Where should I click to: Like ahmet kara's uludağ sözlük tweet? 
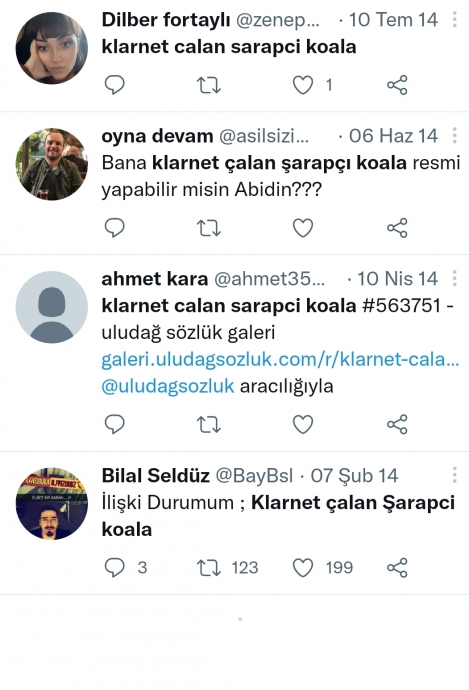[x=303, y=425]
